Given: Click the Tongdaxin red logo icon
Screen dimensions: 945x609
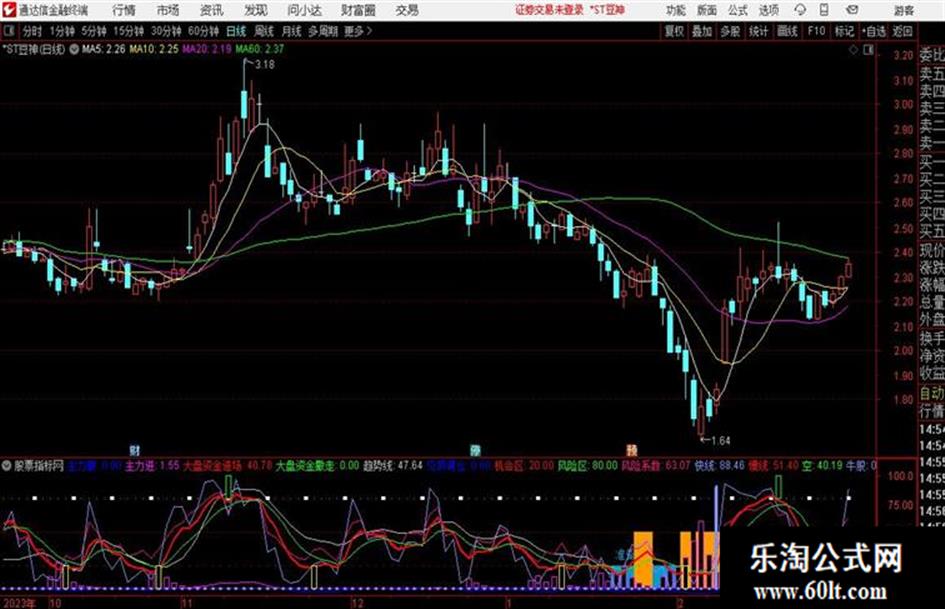Looking at the screenshot, I should [x=8, y=10].
